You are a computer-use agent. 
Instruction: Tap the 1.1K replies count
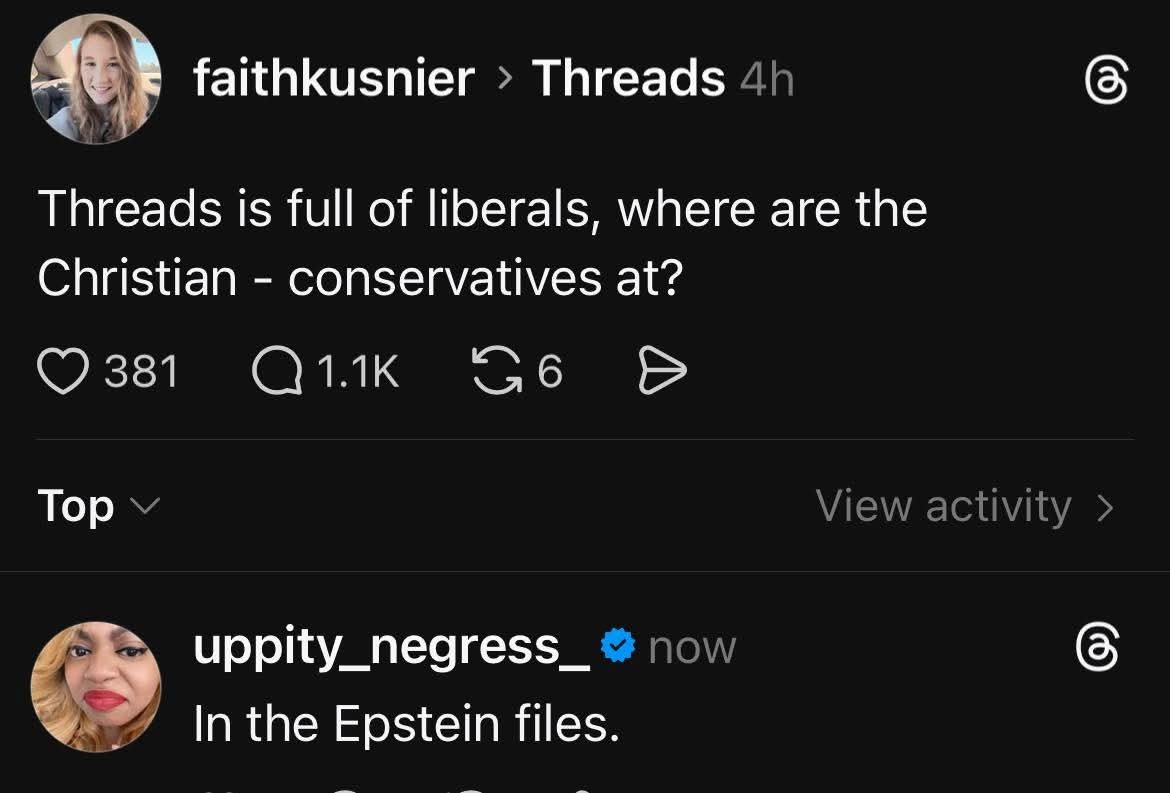pyautogui.click(x=357, y=373)
